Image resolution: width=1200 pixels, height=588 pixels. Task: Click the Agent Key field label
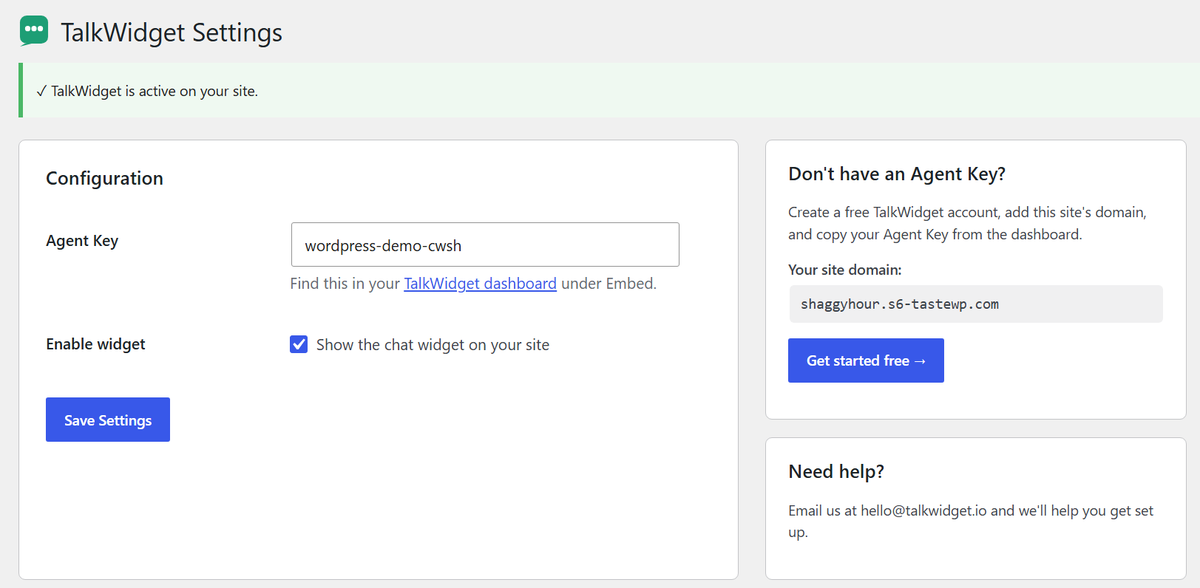pyautogui.click(x=82, y=241)
